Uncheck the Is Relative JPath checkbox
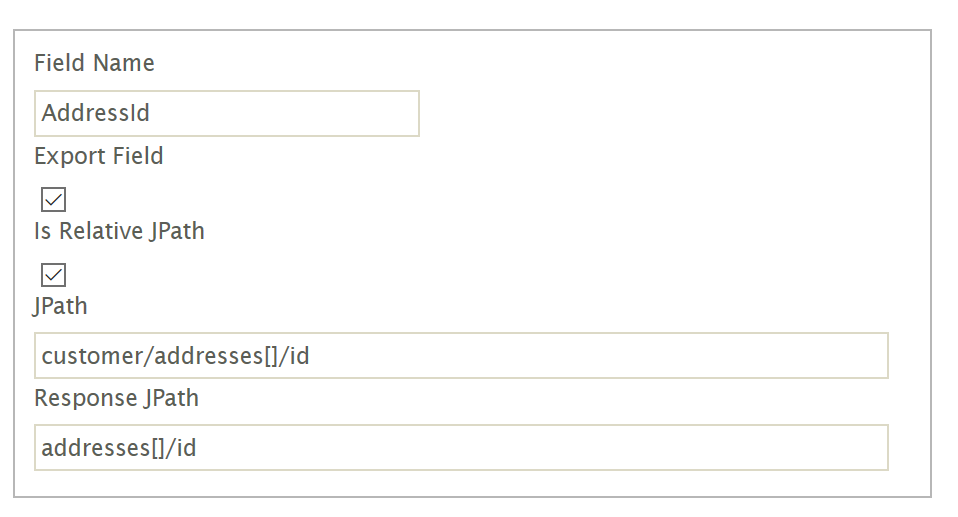The image size is (958, 517). [x=54, y=275]
